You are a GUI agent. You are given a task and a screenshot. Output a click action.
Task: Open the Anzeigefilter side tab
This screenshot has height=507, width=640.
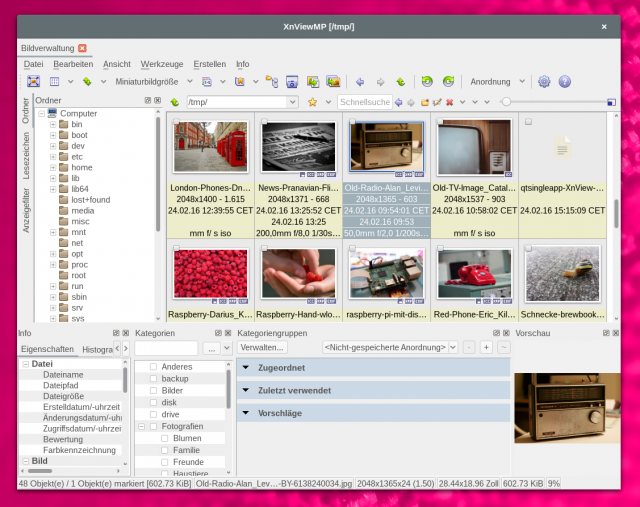pyautogui.click(x=26, y=210)
